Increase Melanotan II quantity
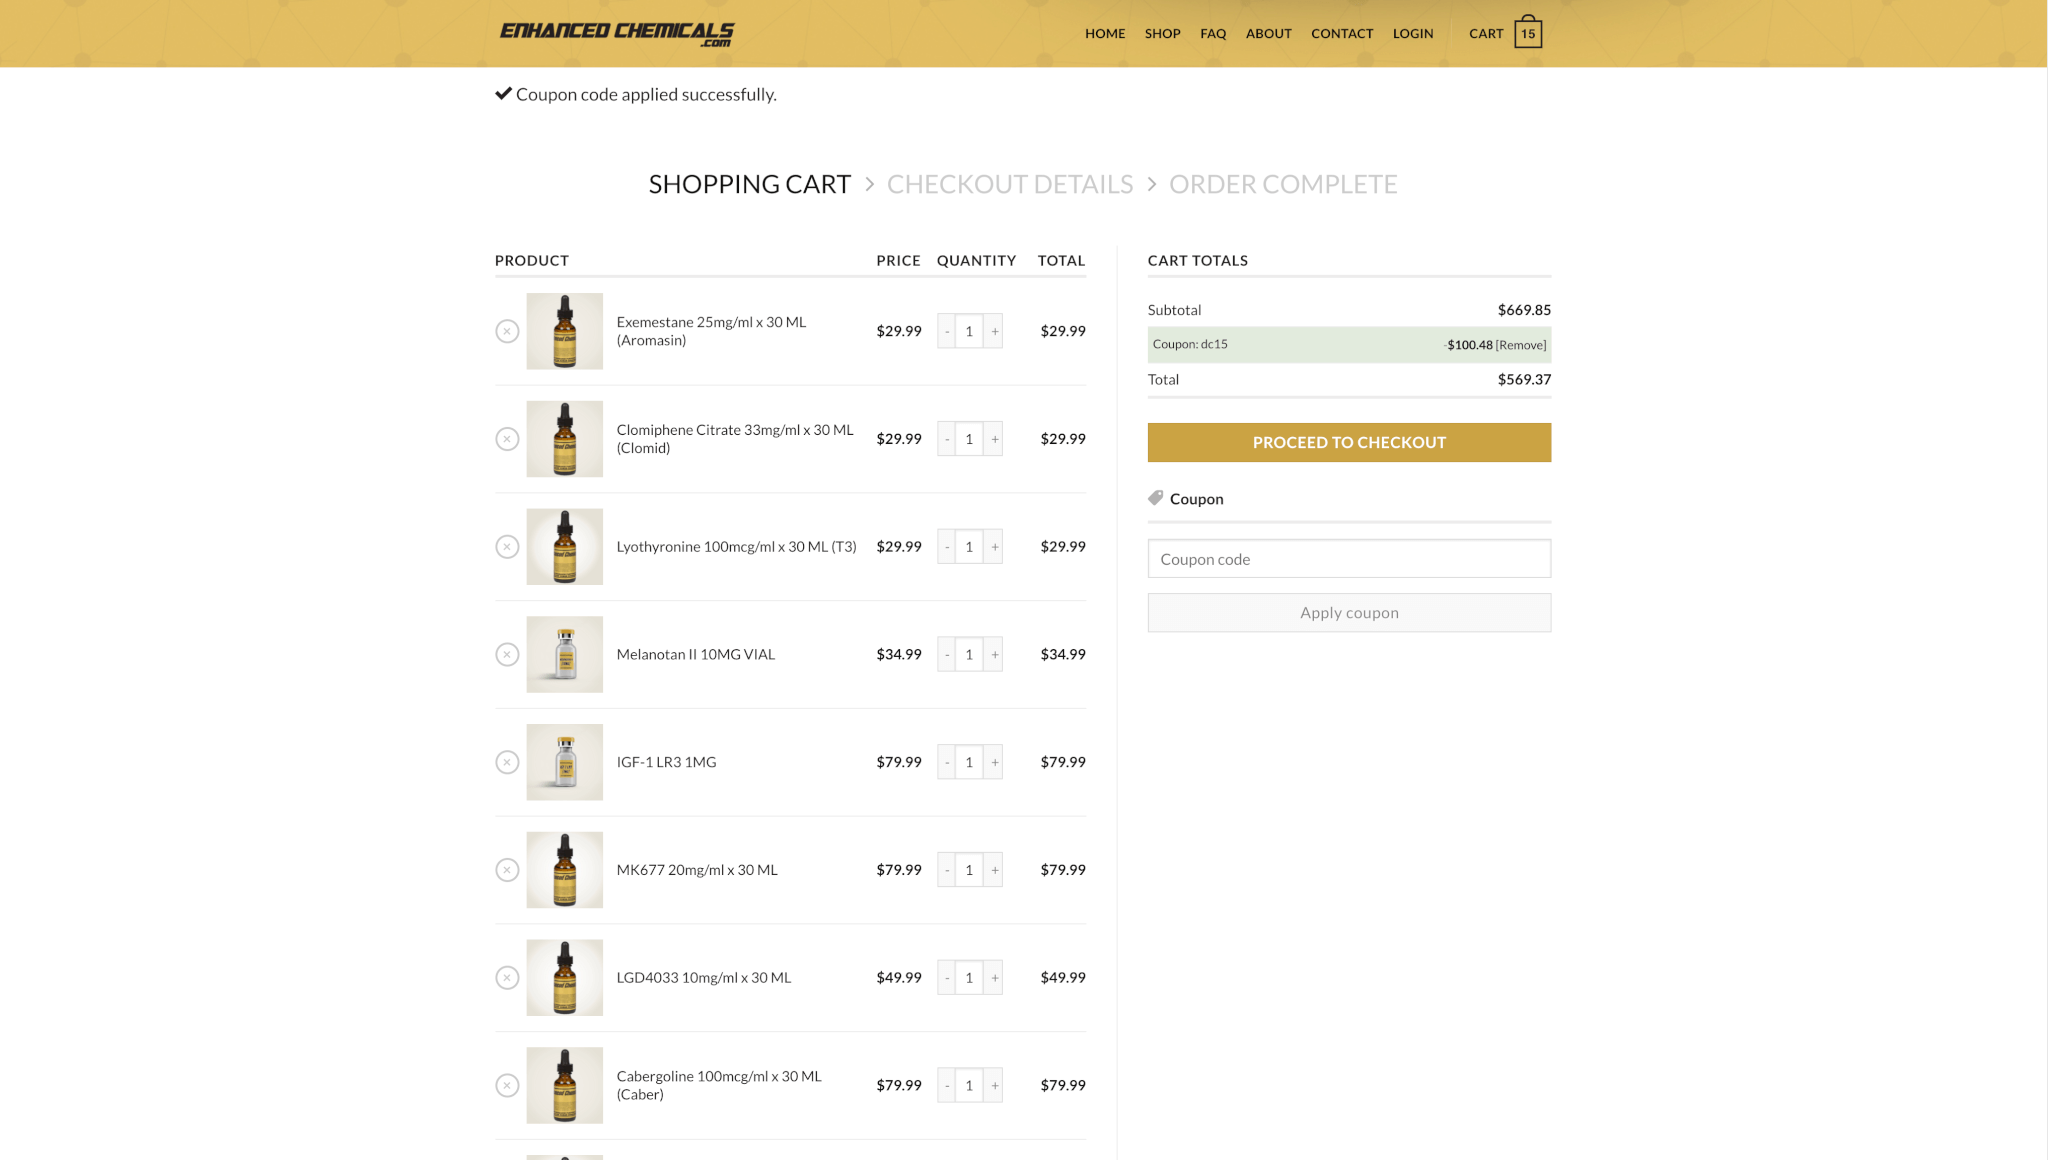2048x1160 pixels. (994, 654)
